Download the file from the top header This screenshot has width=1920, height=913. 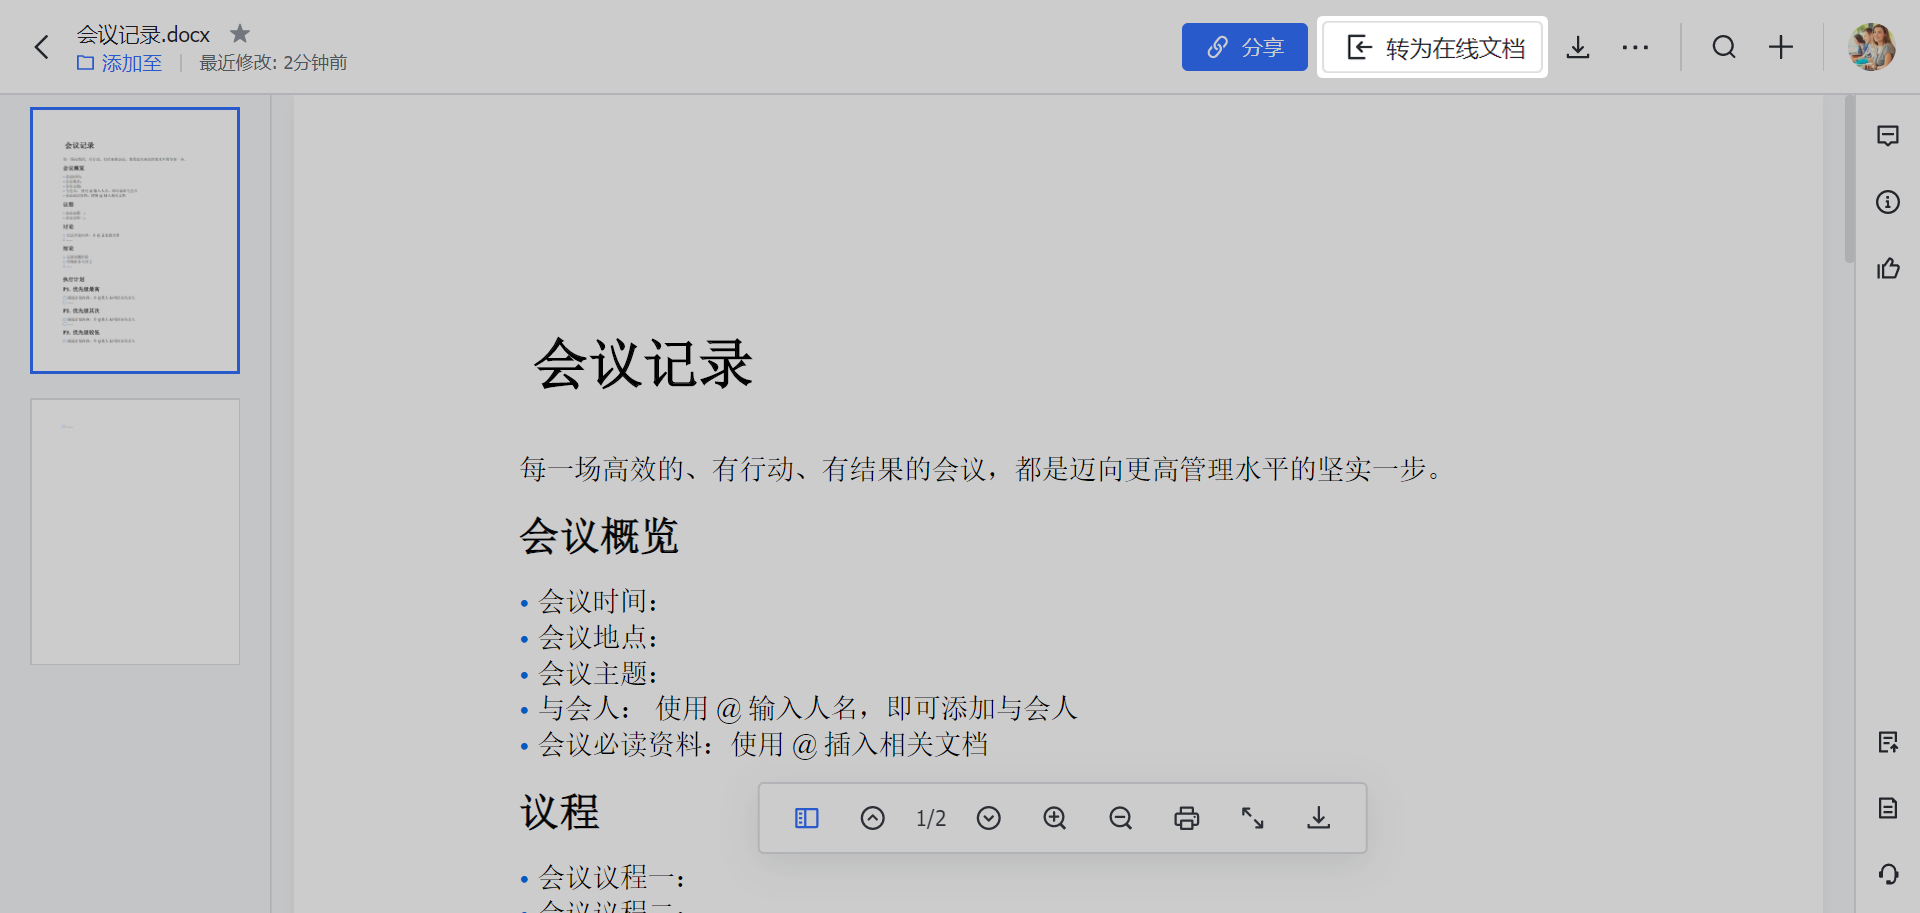click(1577, 47)
